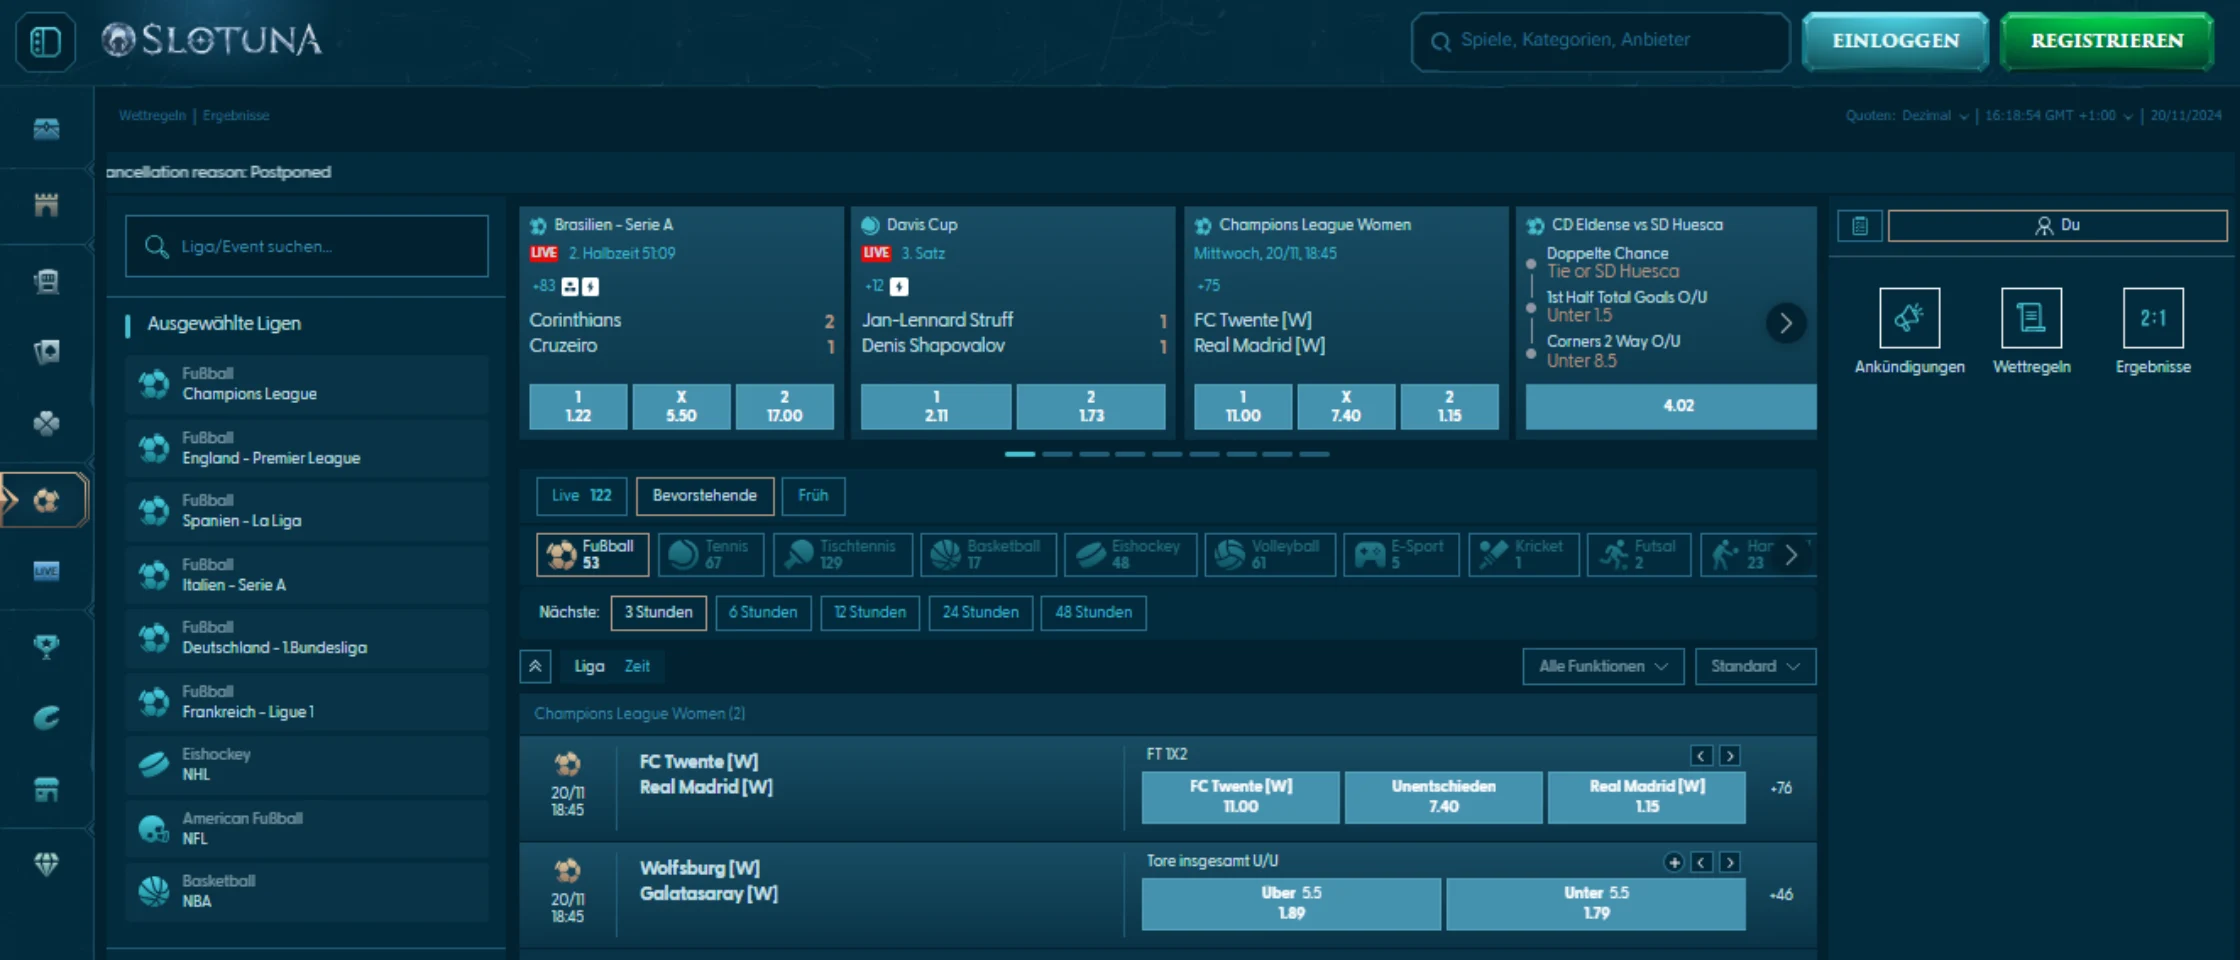Select the 24 Stunden time filter
This screenshot has height=960, width=2240.
(x=980, y=612)
